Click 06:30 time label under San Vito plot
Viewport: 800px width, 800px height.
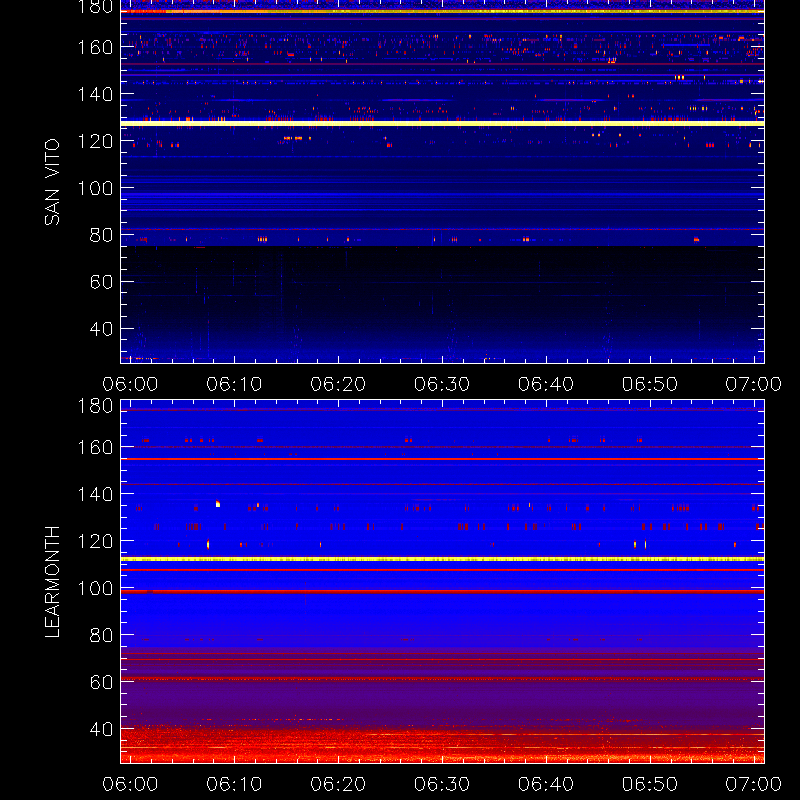coord(442,384)
